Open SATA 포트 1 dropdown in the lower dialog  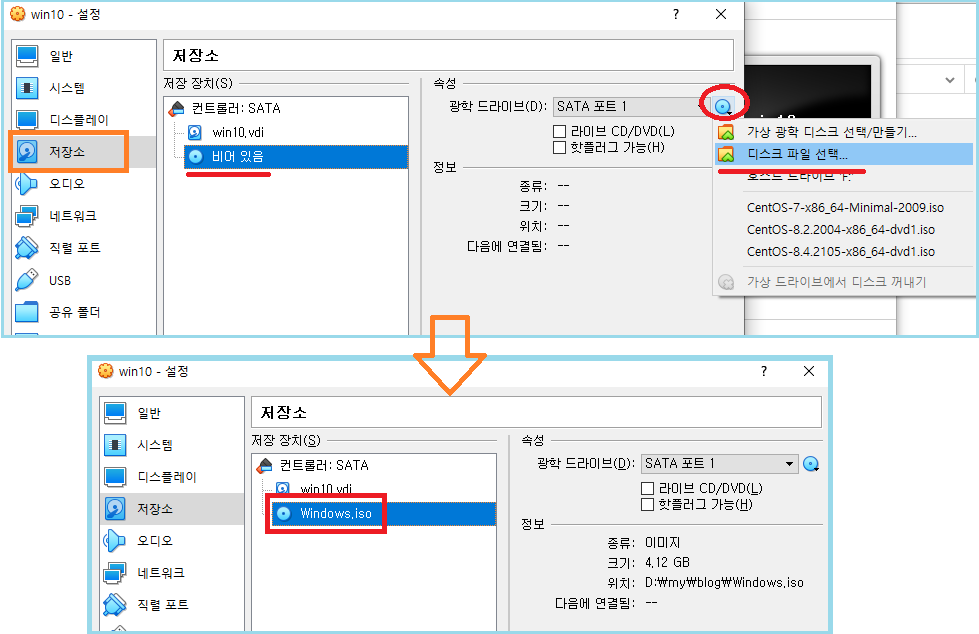tap(719, 463)
